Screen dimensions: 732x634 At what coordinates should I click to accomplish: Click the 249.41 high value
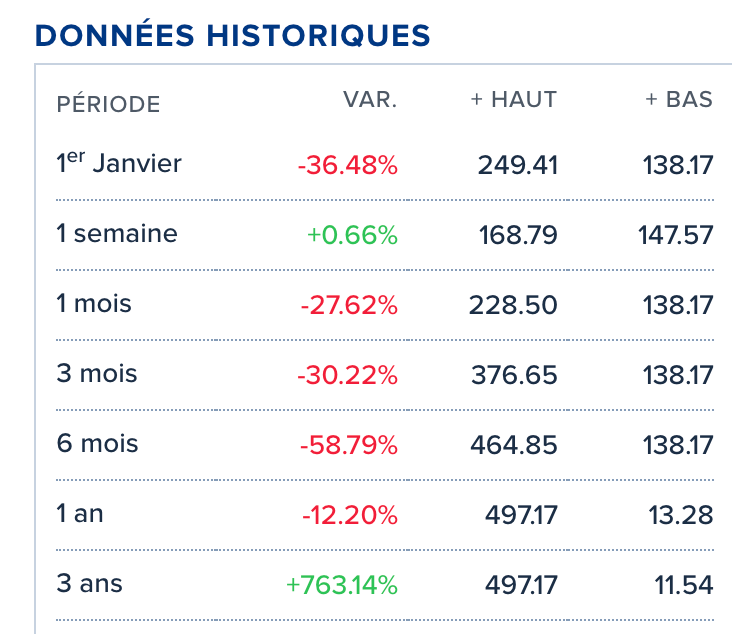tap(516, 165)
